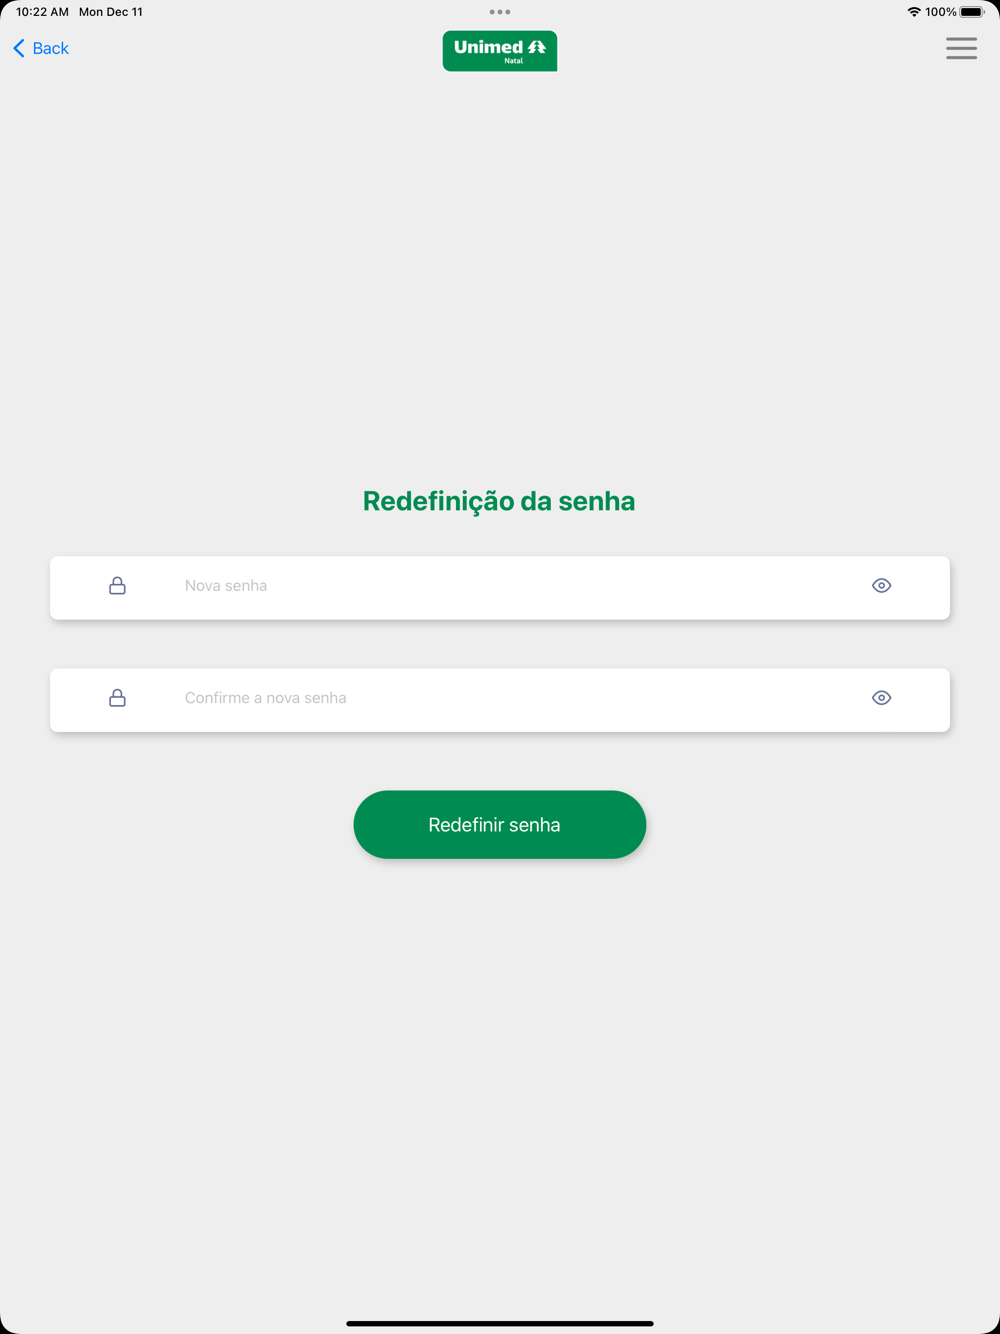
Task: Open the hamburger menu icon
Action: click(x=961, y=48)
